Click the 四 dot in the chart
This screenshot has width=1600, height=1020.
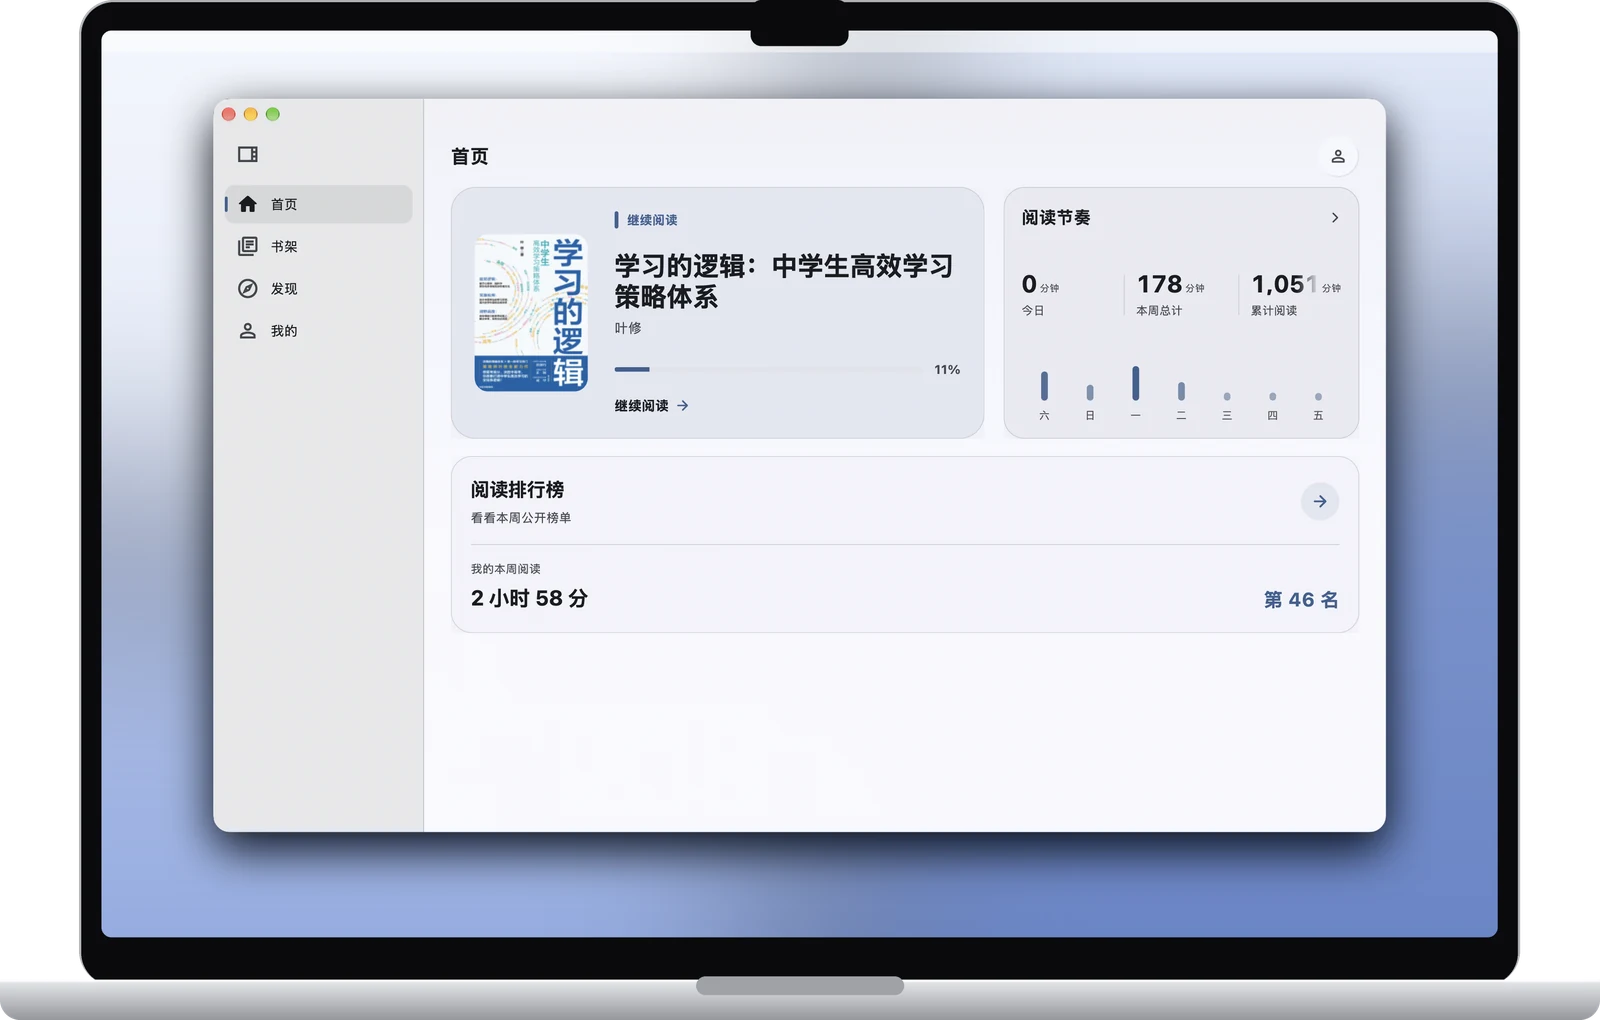[x=1272, y=397]
